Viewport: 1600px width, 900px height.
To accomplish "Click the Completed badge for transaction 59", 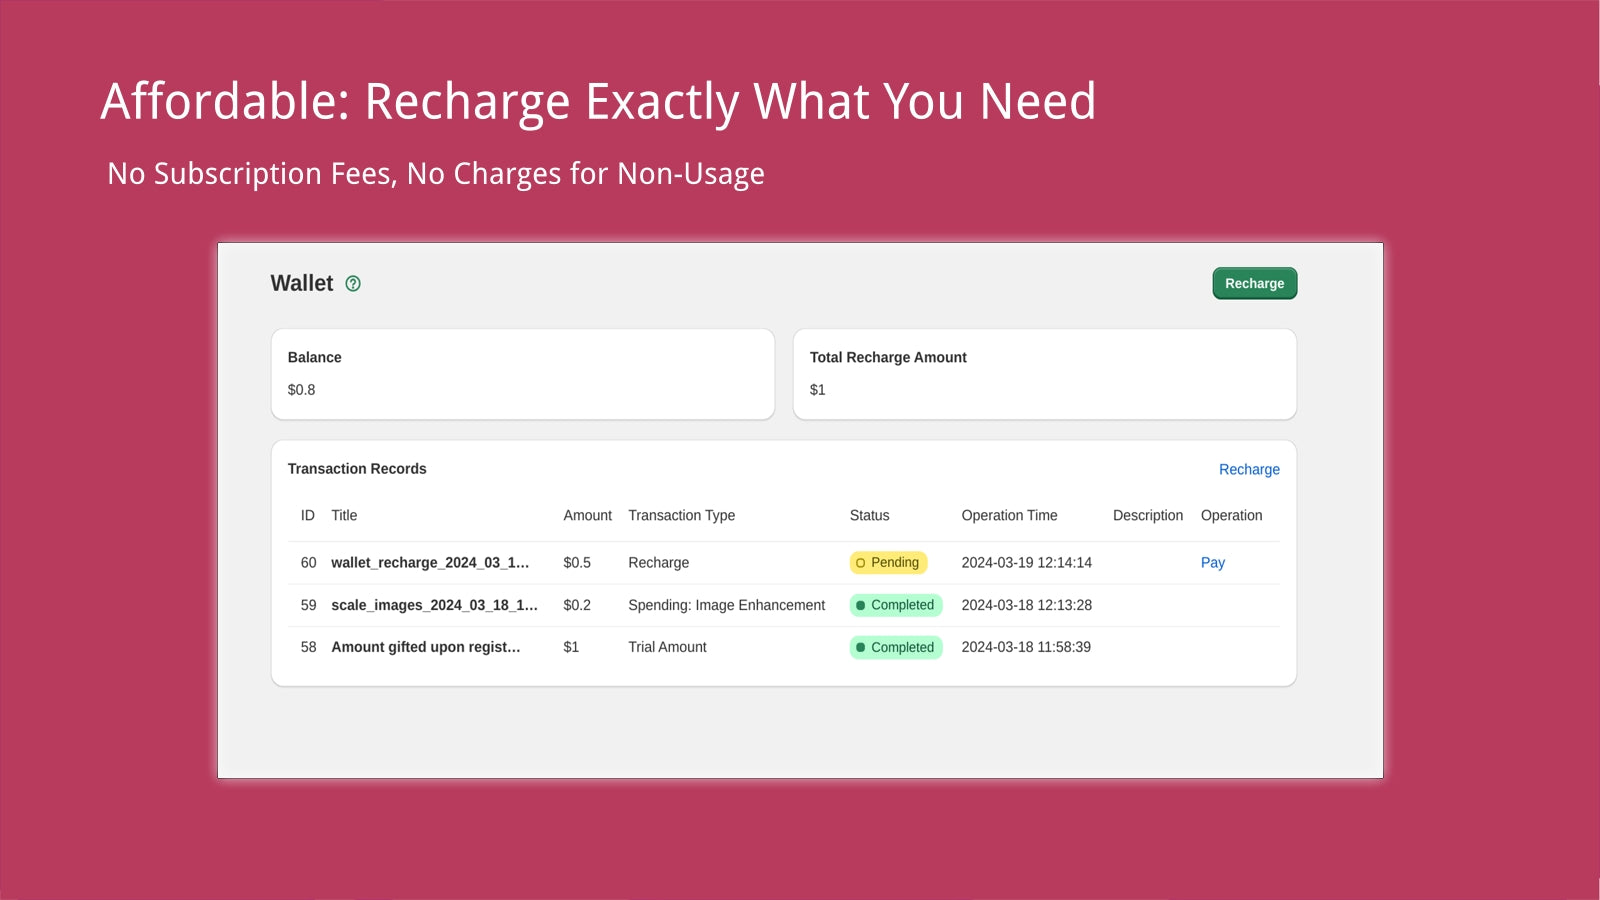I will [895, 605].
